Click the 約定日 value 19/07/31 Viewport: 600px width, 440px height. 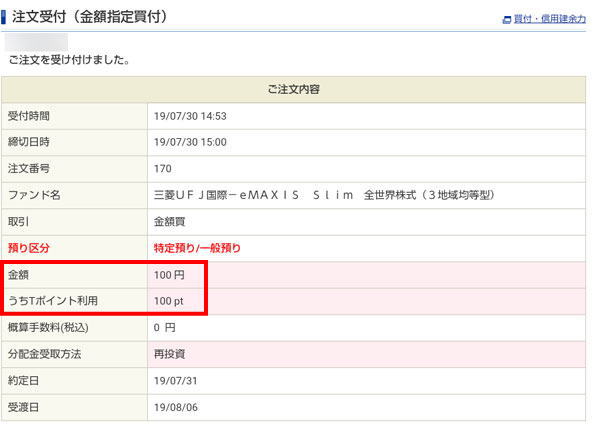[176, 381]
